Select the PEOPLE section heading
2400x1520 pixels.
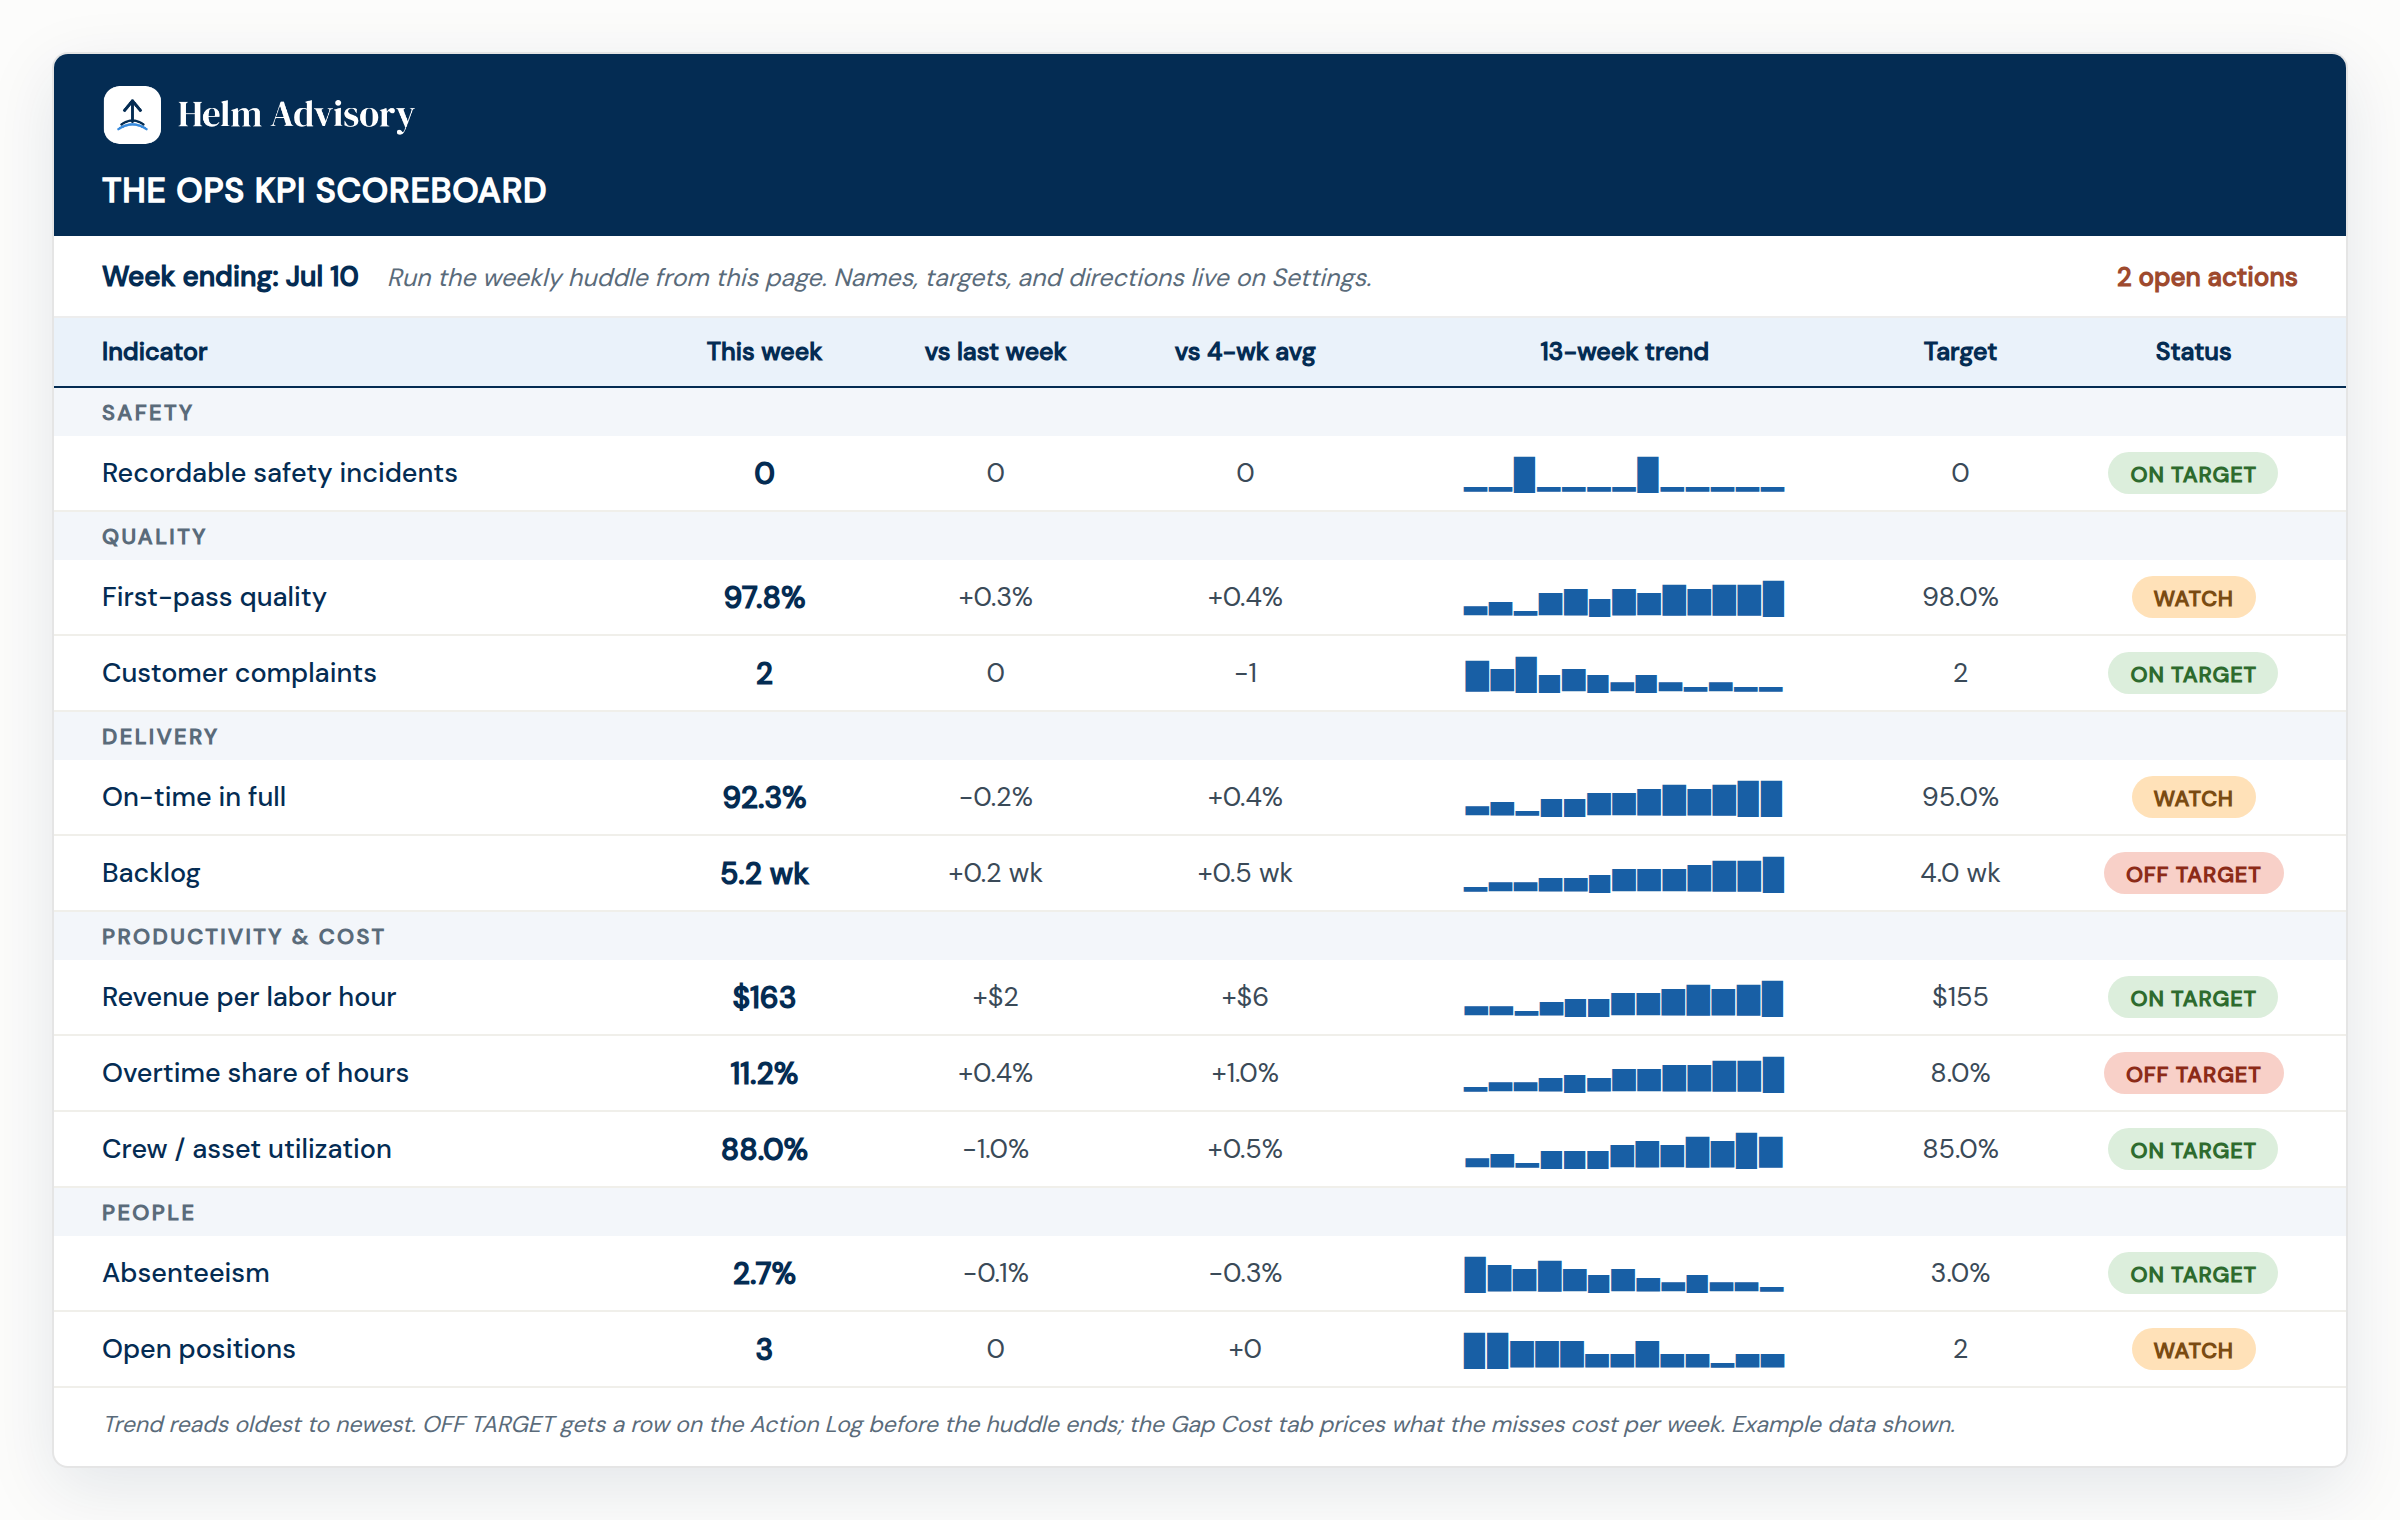pos(148,1212)
